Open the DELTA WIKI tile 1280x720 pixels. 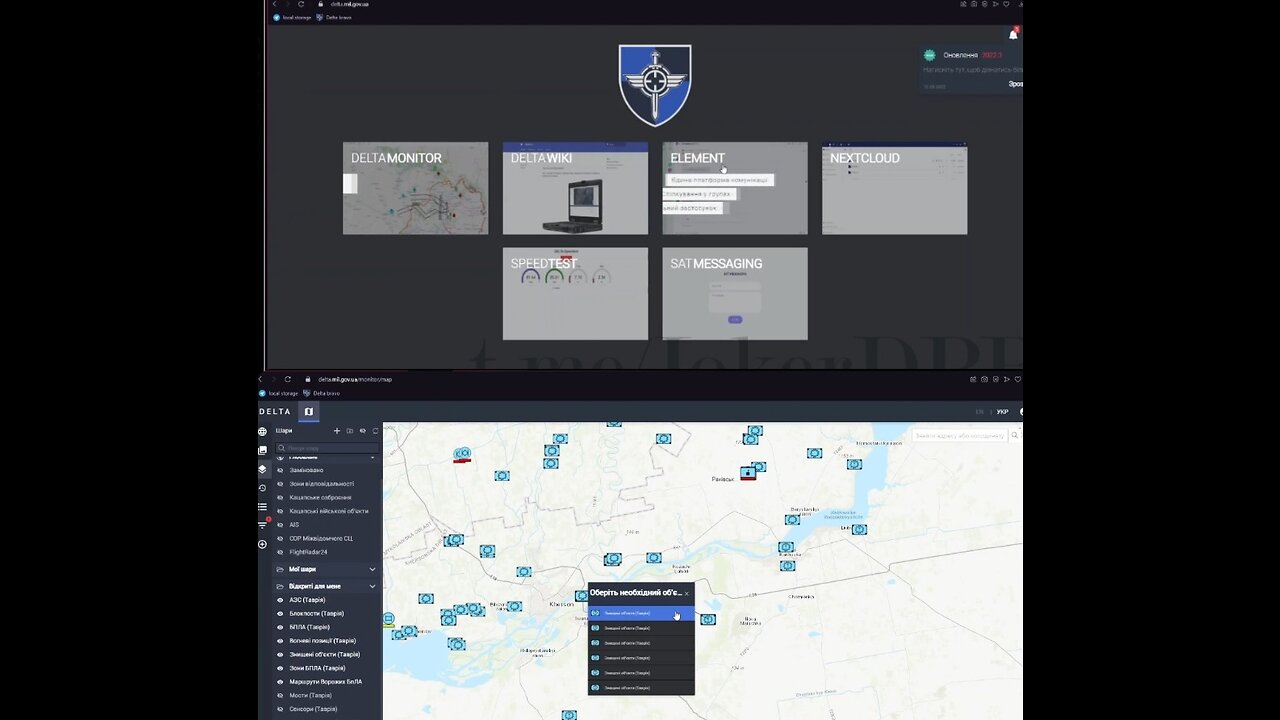coord(575,188)
